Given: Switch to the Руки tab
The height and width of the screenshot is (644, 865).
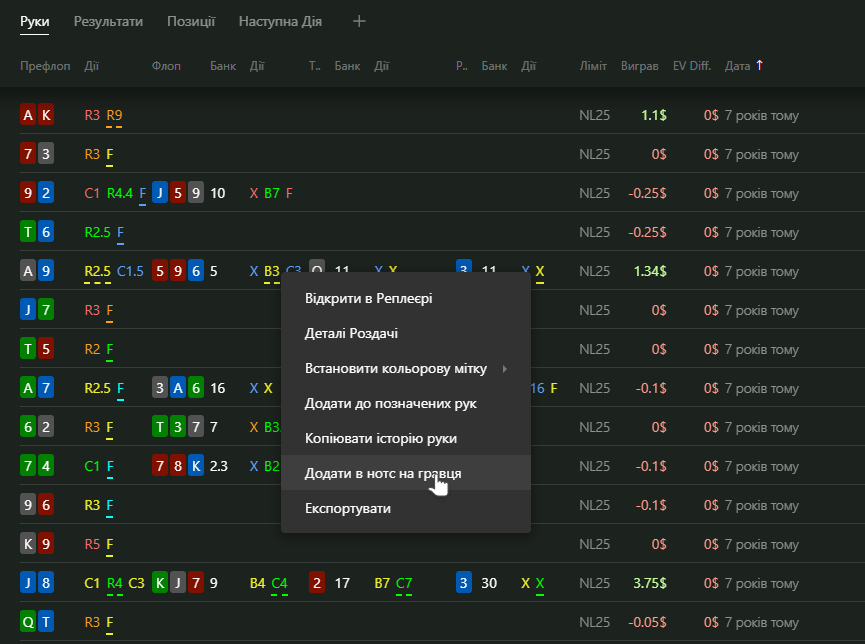Looking at the screenshot, I should 35,22.
